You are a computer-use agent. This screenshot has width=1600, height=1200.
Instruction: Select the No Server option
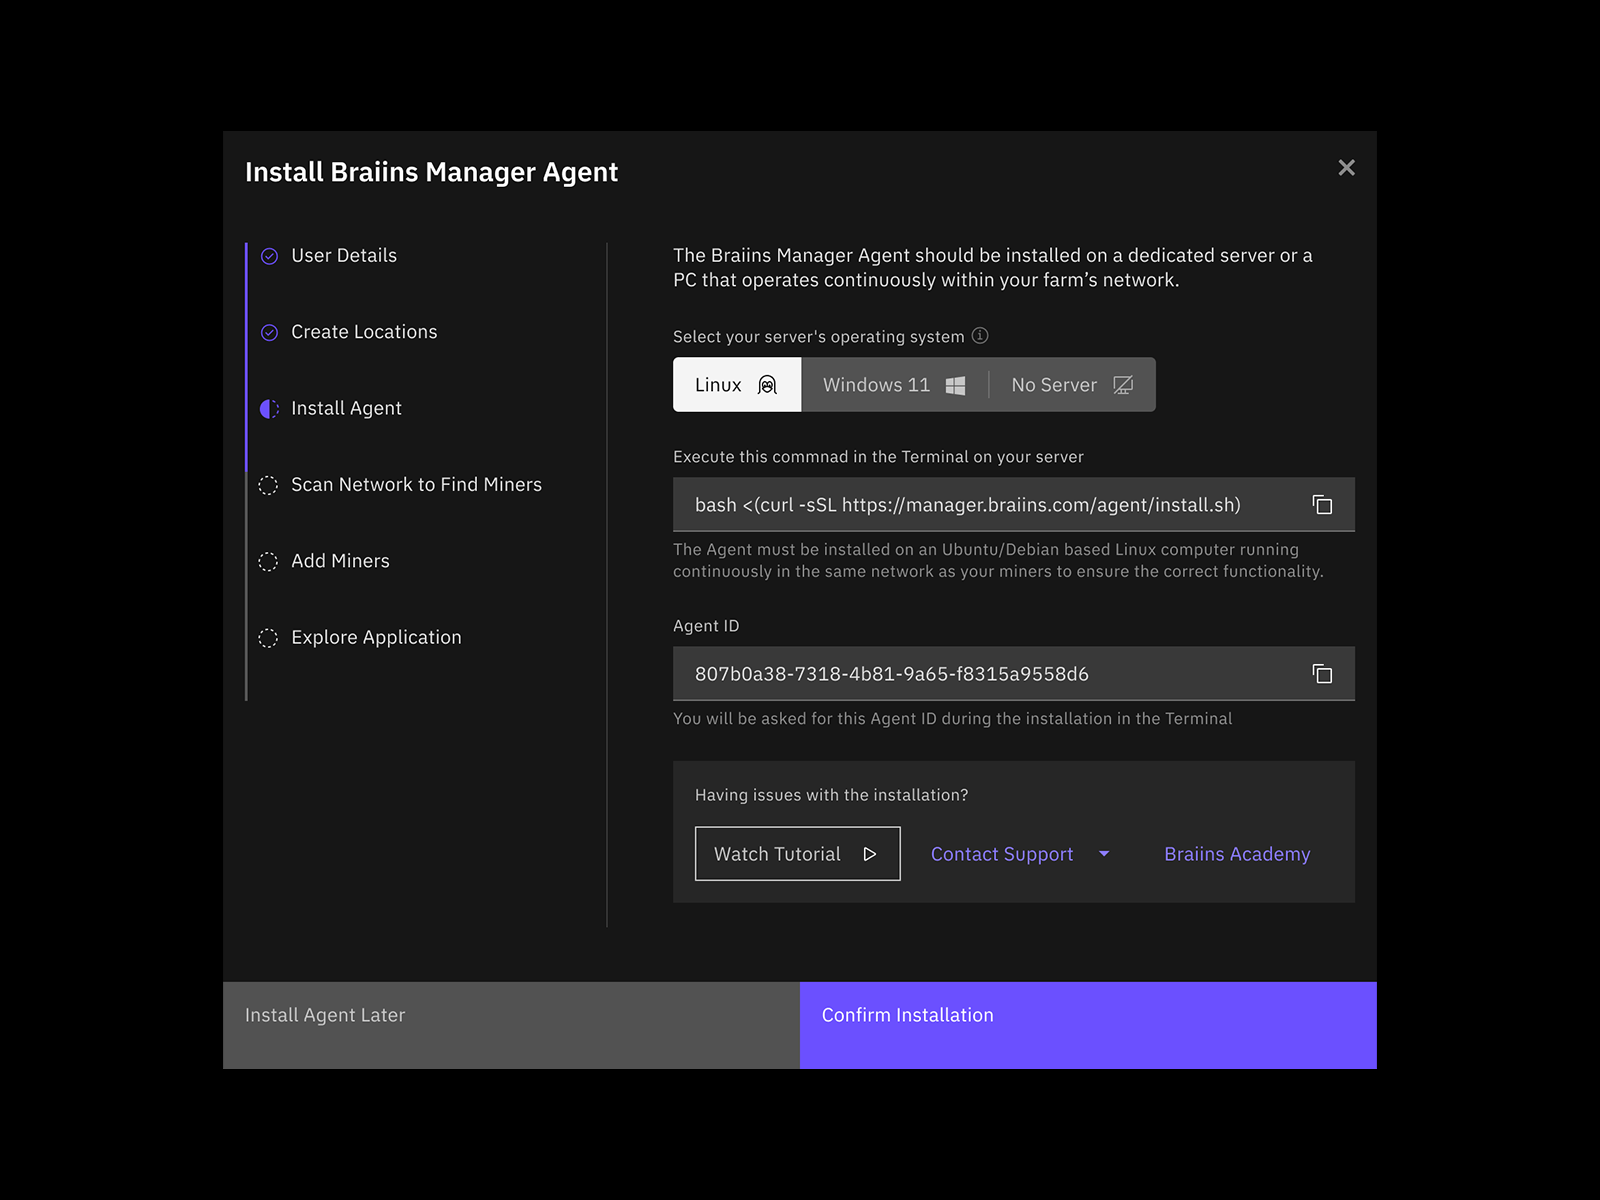coord(1072,385)
